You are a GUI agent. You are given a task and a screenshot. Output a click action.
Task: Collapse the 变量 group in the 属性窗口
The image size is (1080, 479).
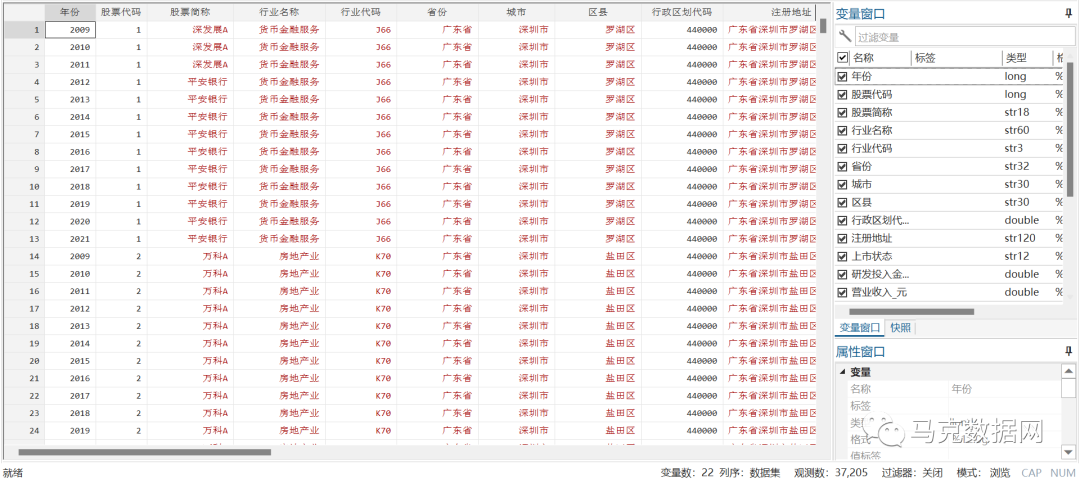(x=842, y=372)
